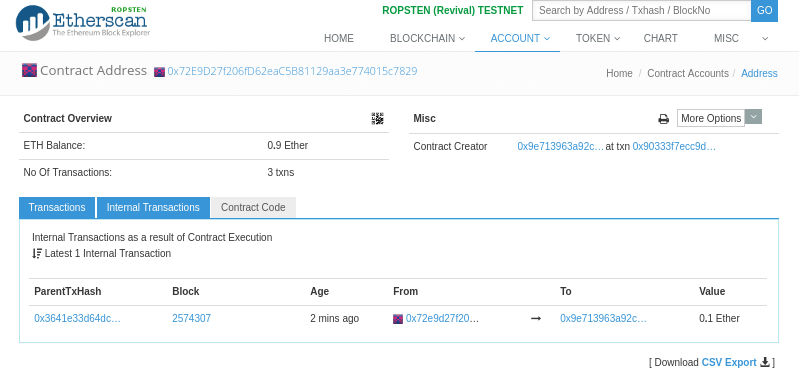Open the Contract Creator address 0x9e713963a92c...
The width and height of the screenshot is (799, 387).
561,146
